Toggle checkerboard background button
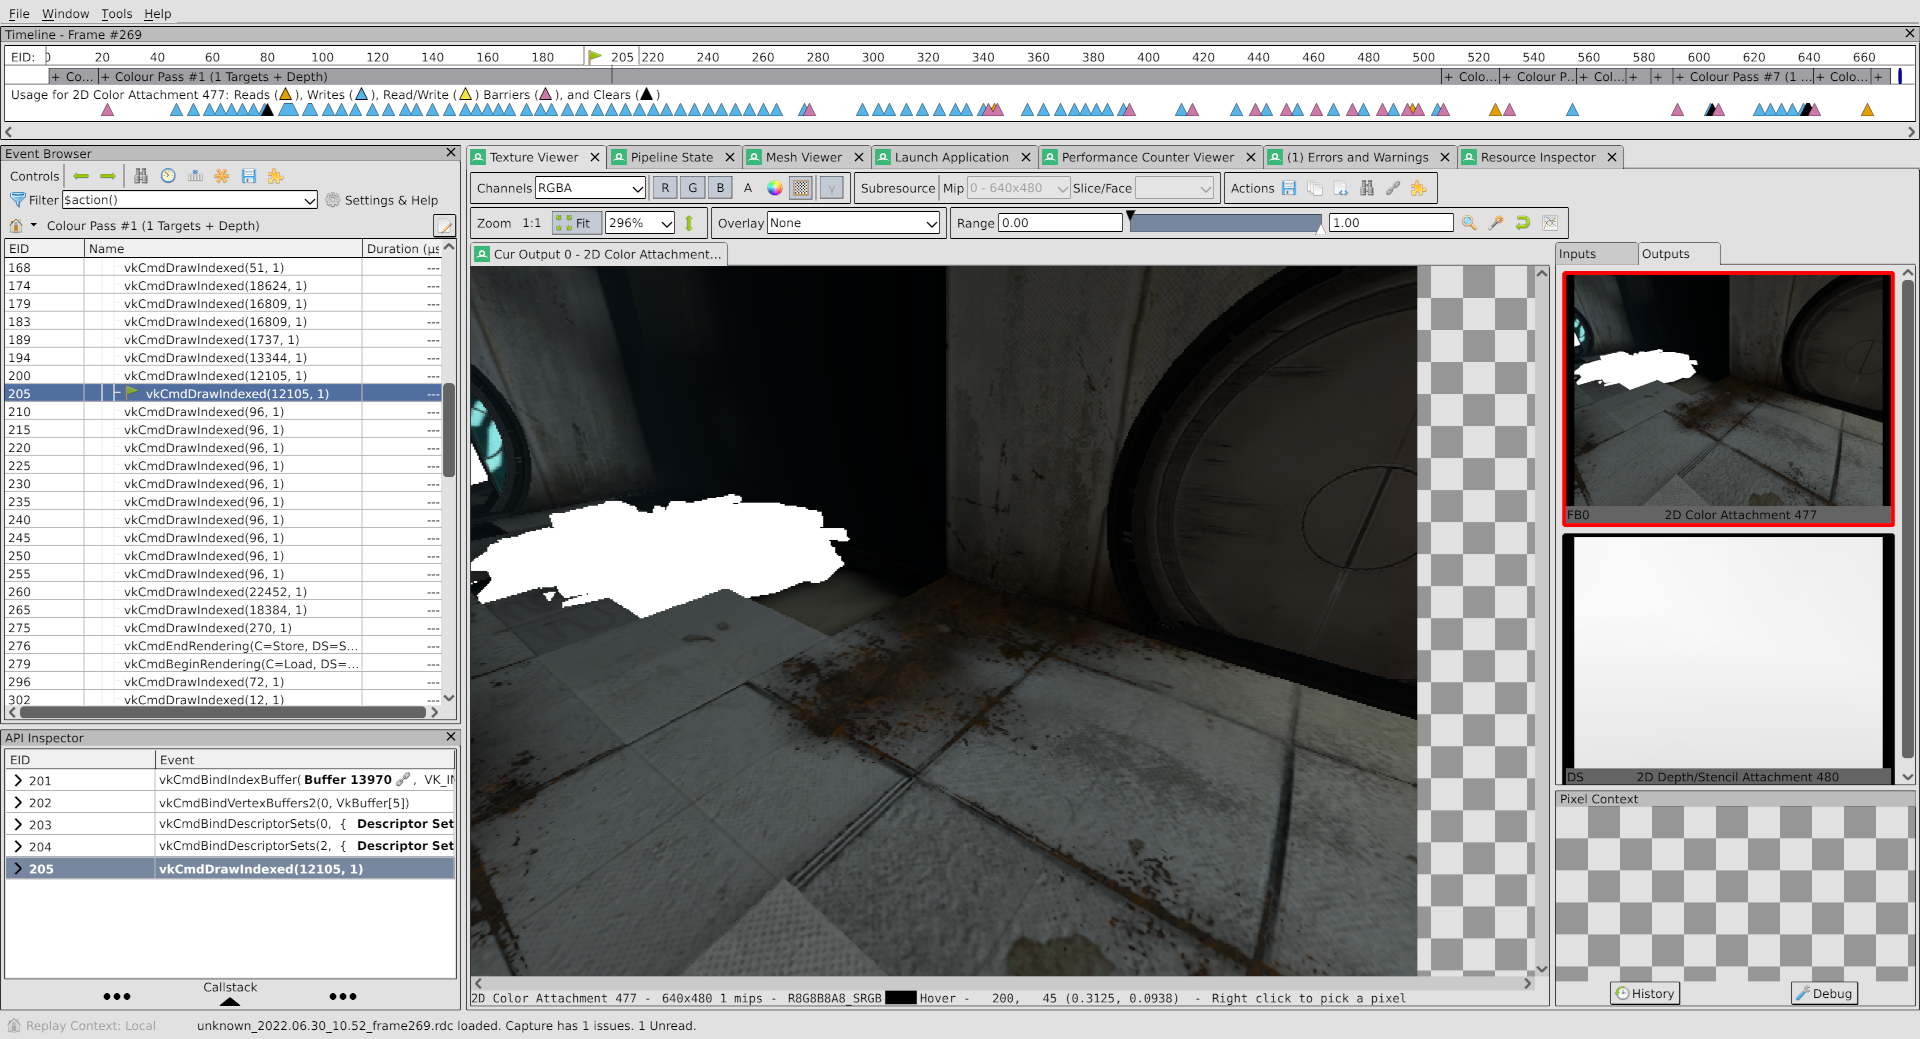Viewport: 1920px width, 1039px height. 801,188
